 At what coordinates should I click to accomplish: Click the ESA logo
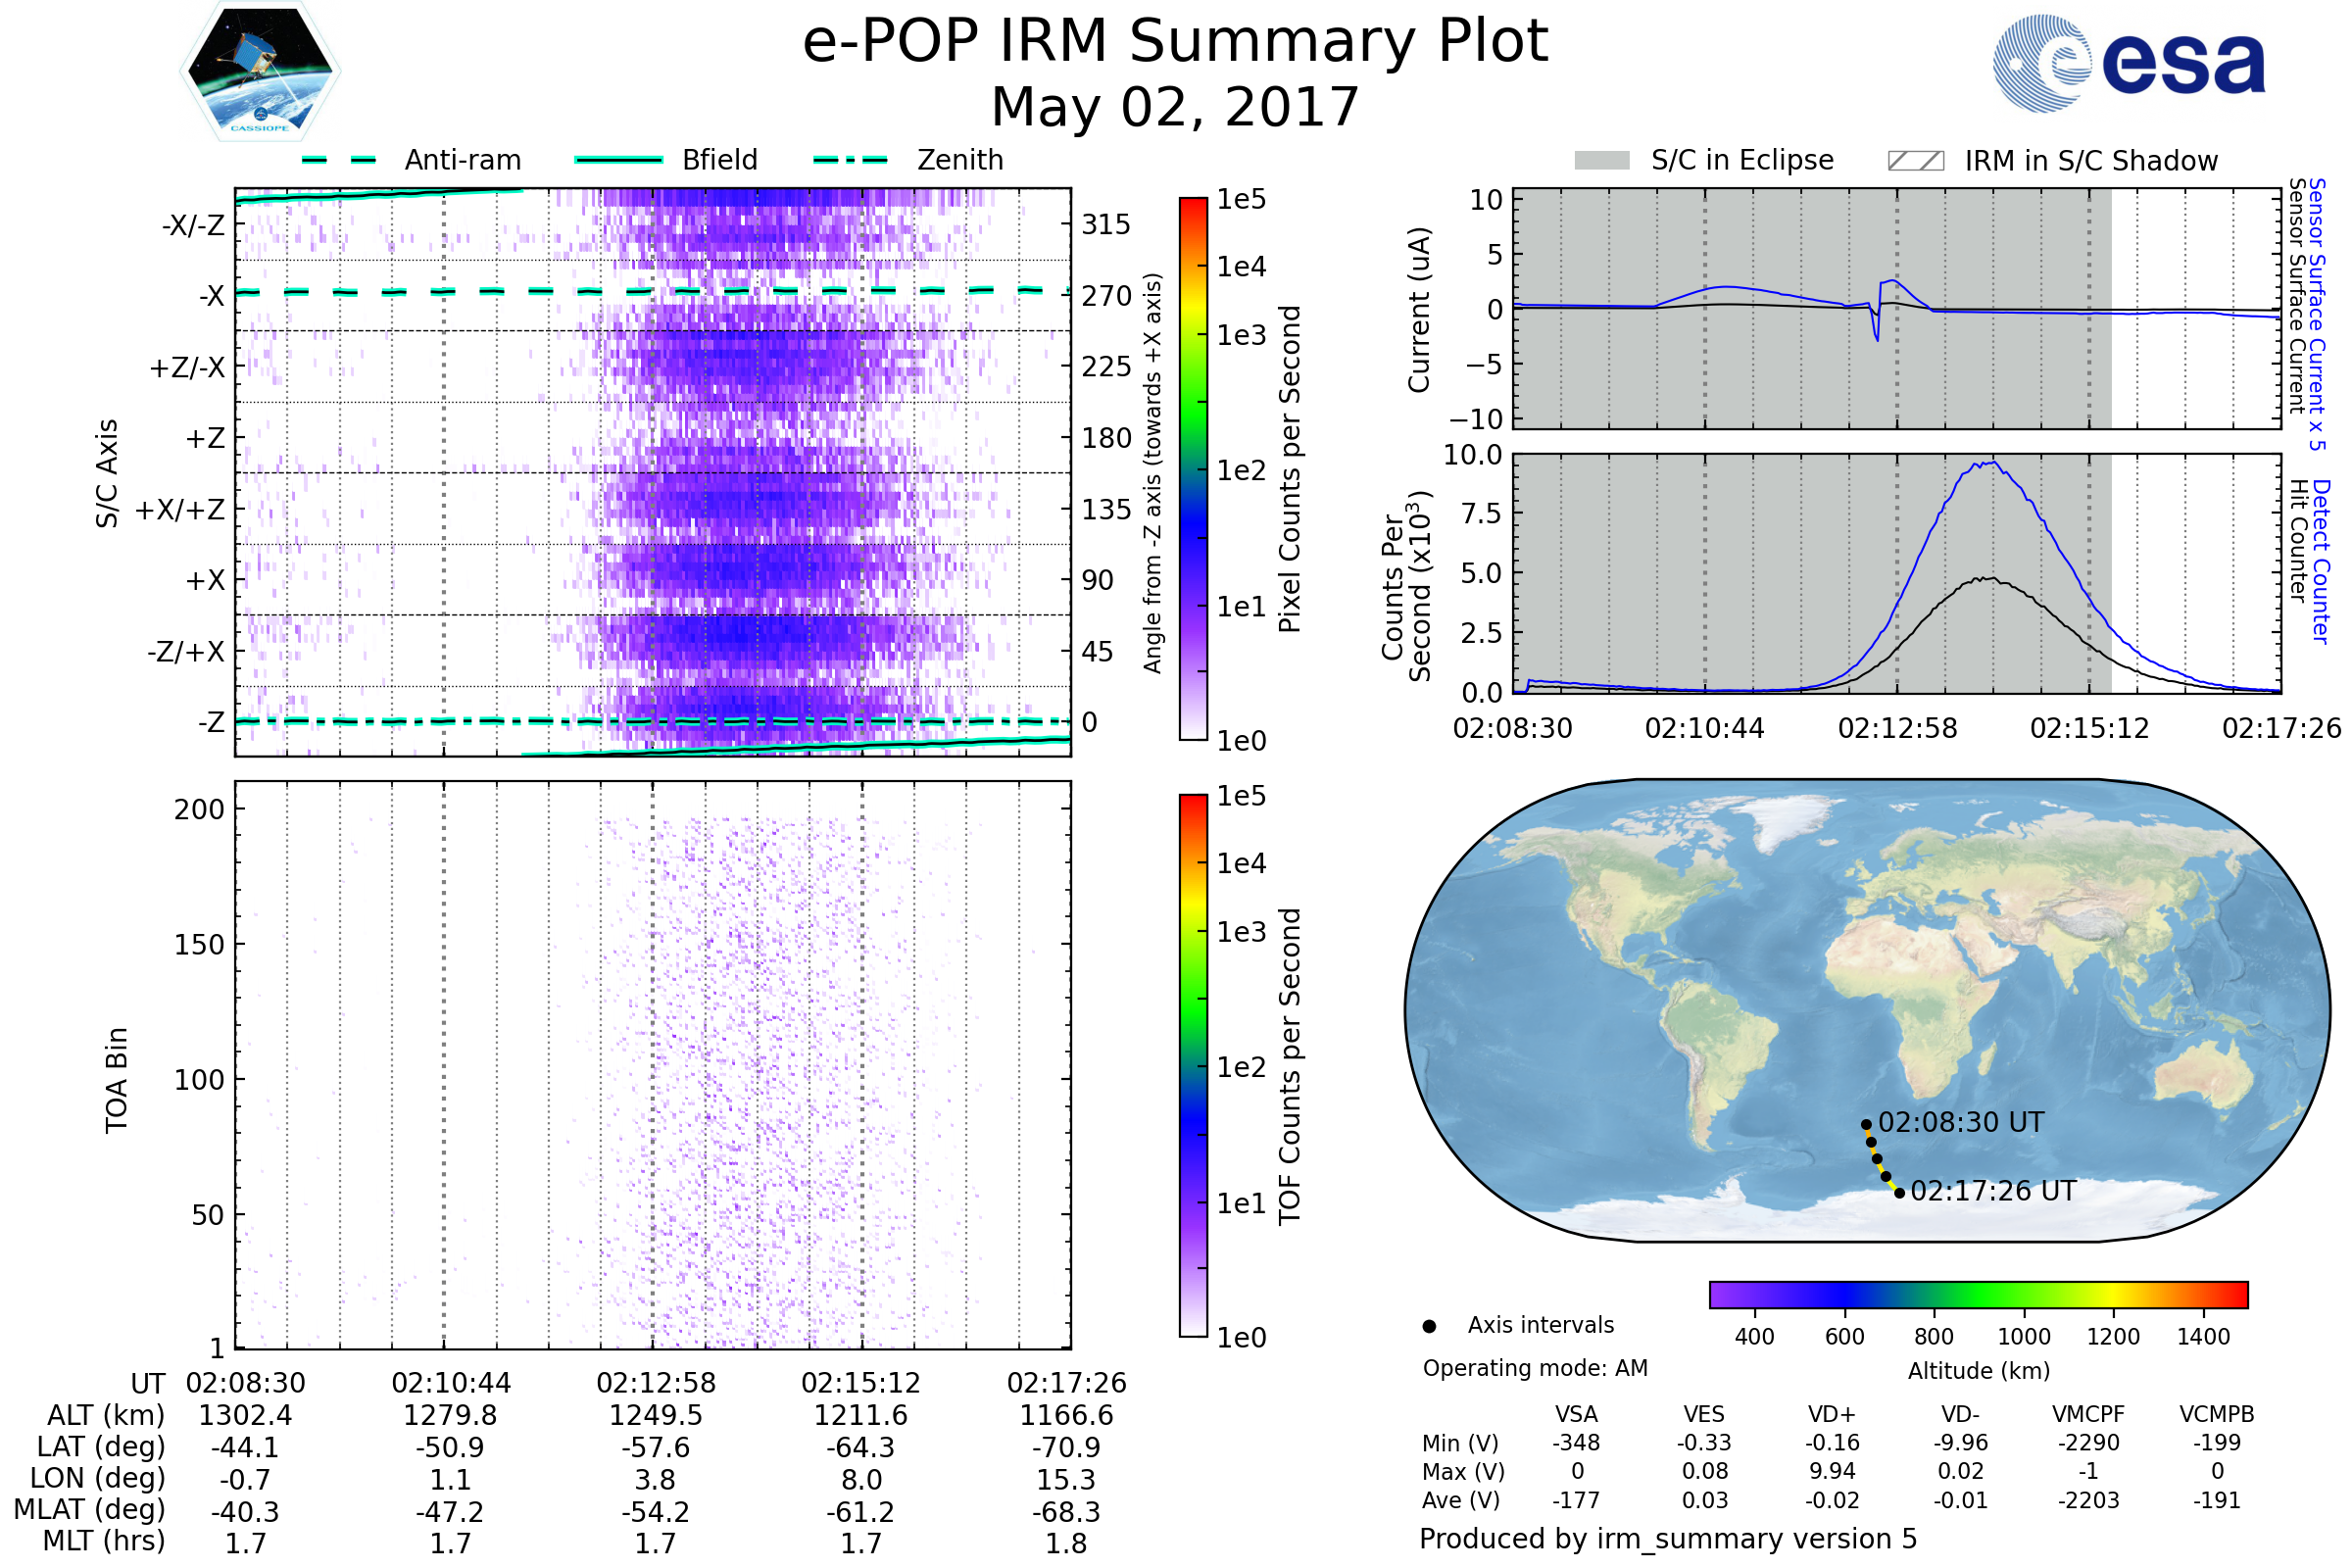tap(2129, 64)
